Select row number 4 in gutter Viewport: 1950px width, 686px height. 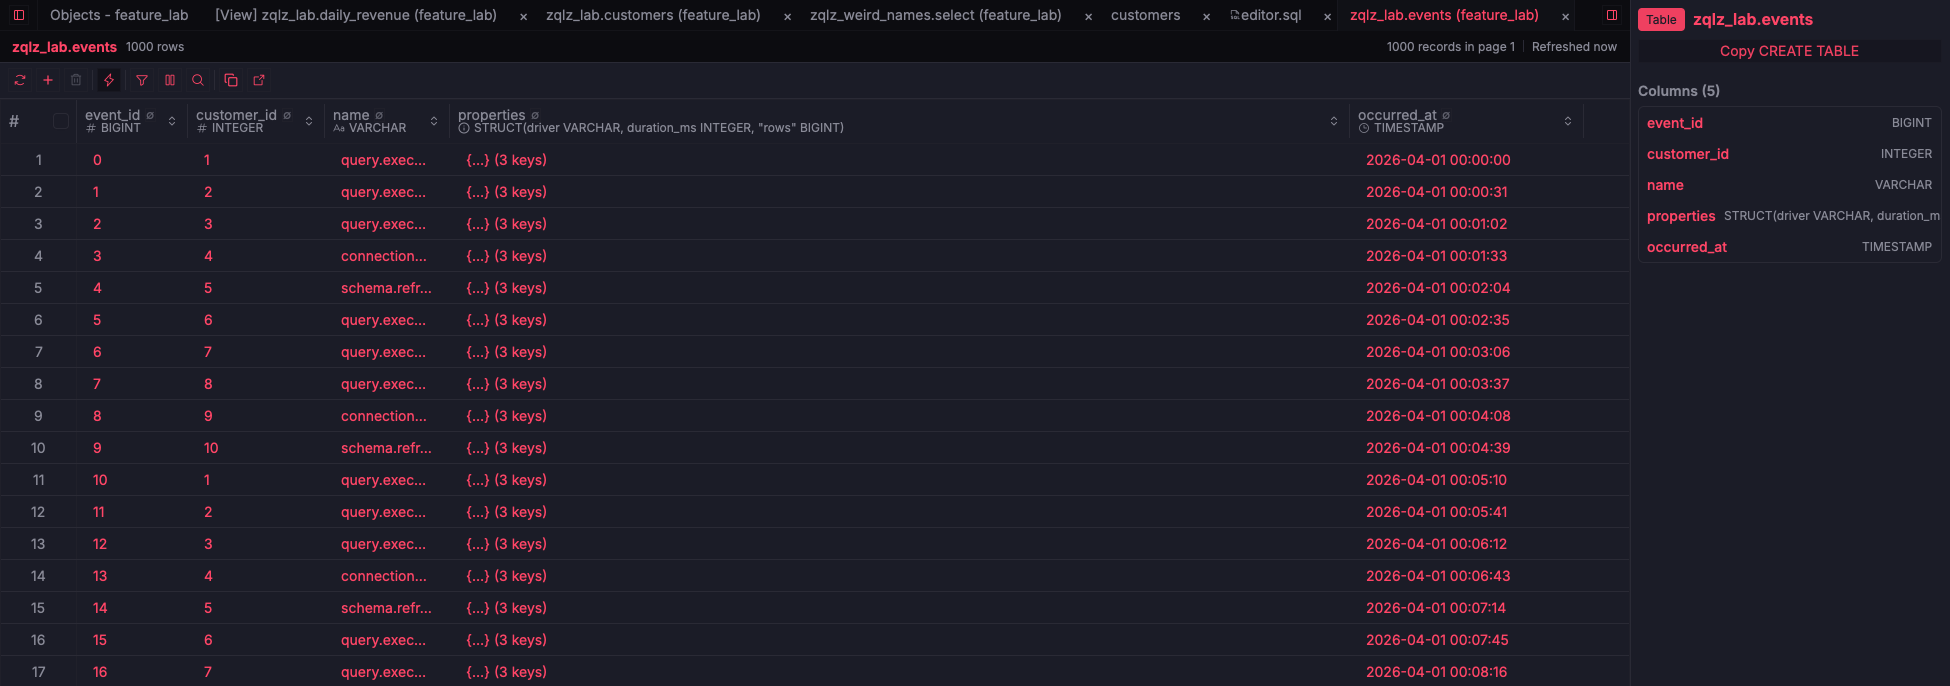click(x=38, y=256)
